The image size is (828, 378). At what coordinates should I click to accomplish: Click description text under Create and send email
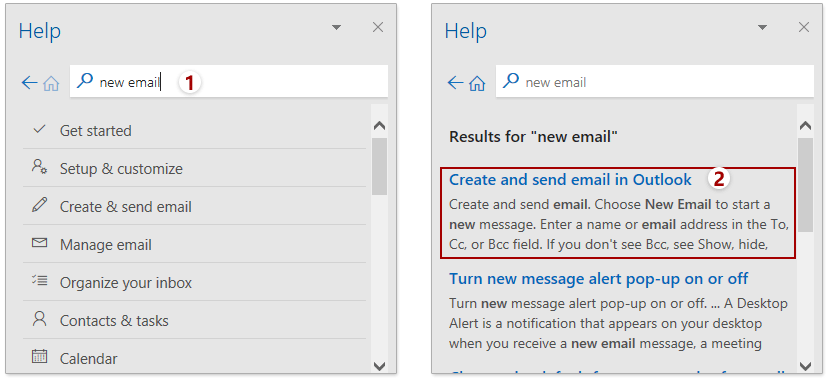(619, 224)
